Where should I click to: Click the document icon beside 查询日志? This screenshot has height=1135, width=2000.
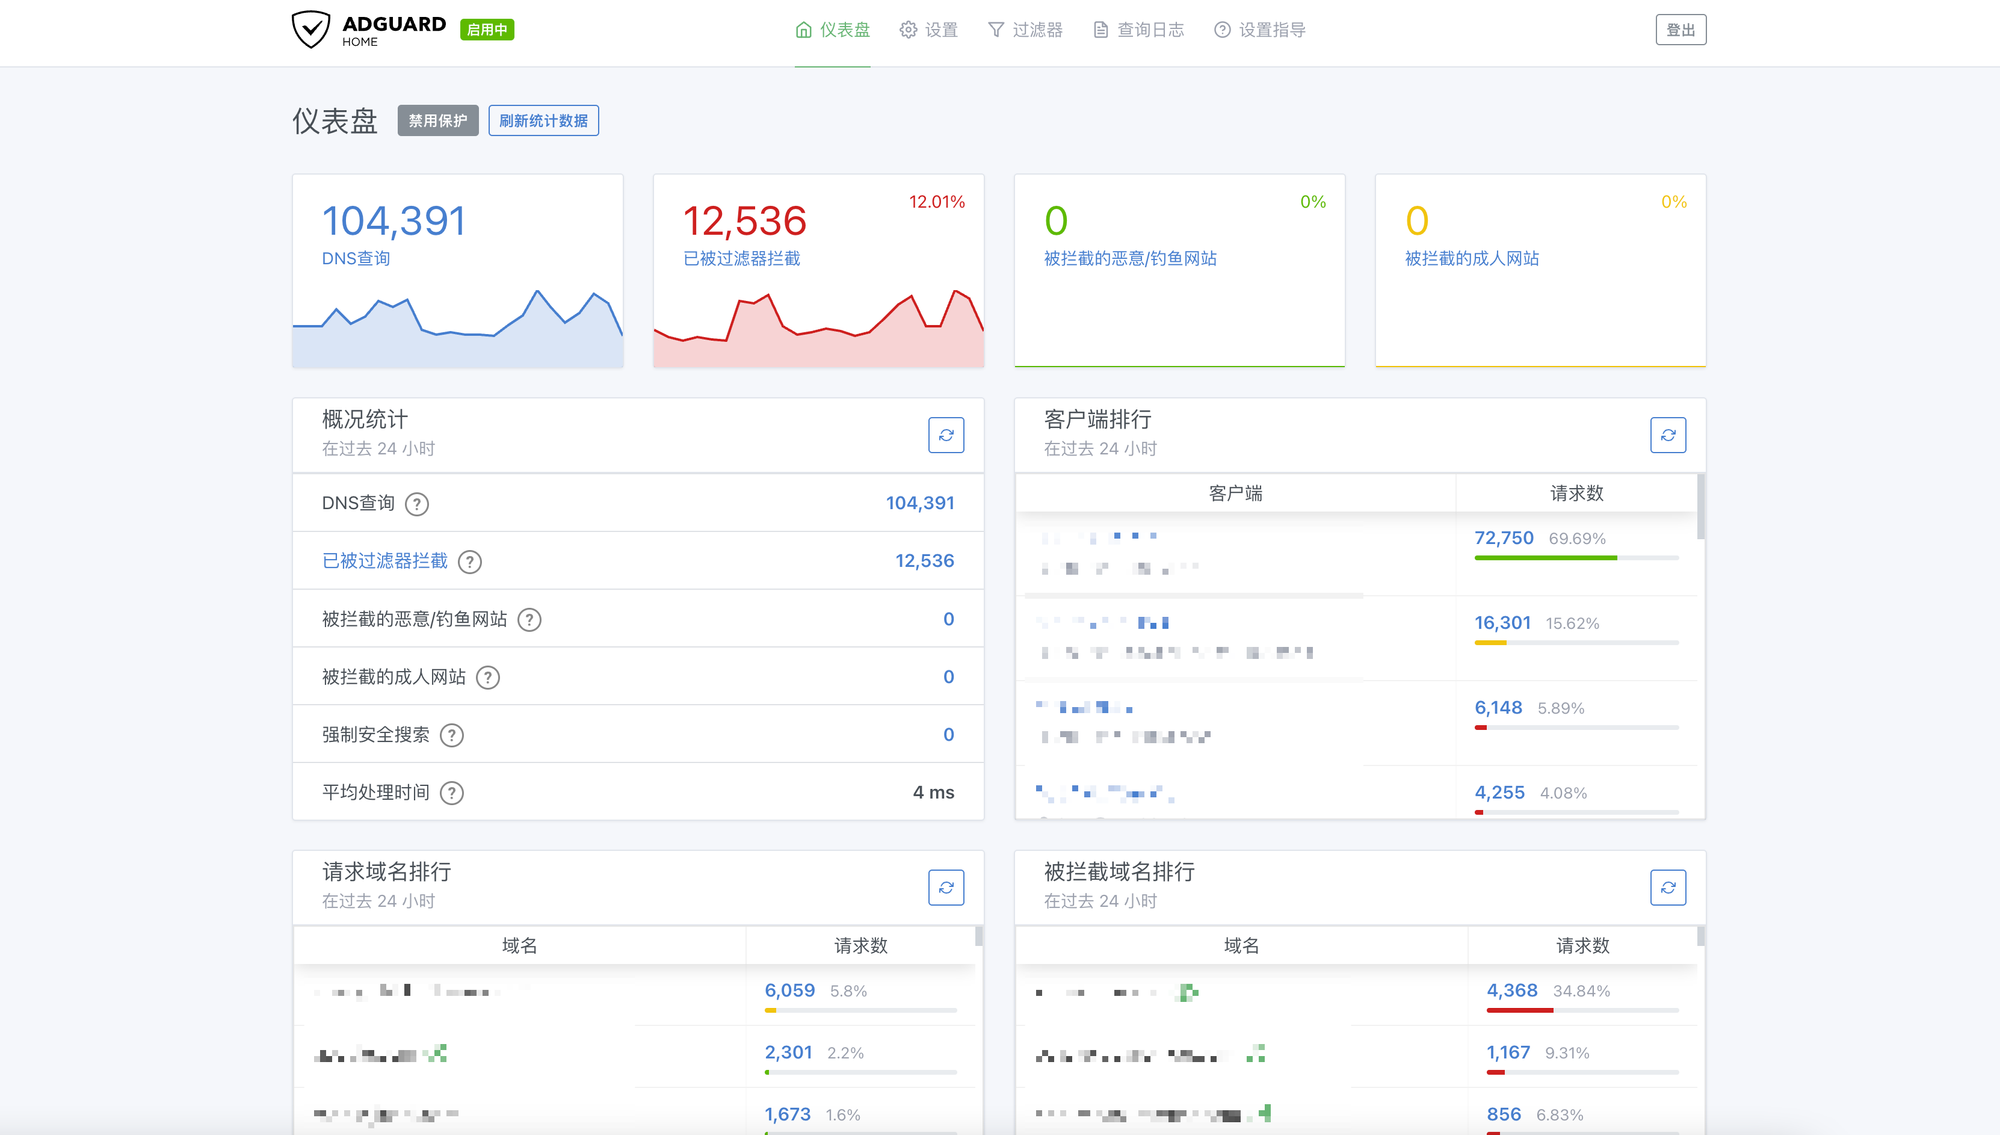[x=1101, y=30]
